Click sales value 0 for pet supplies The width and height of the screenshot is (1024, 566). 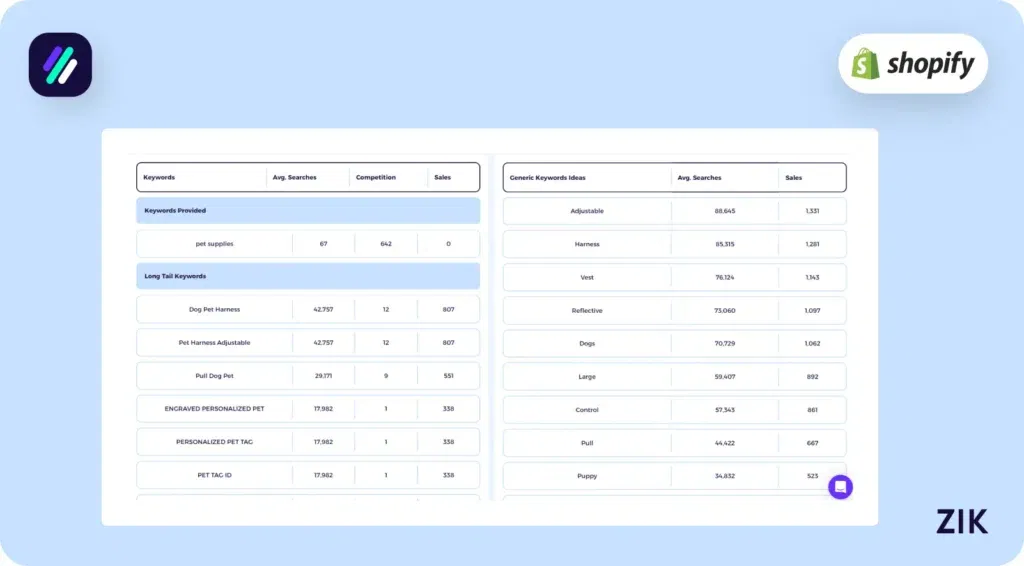448,244
